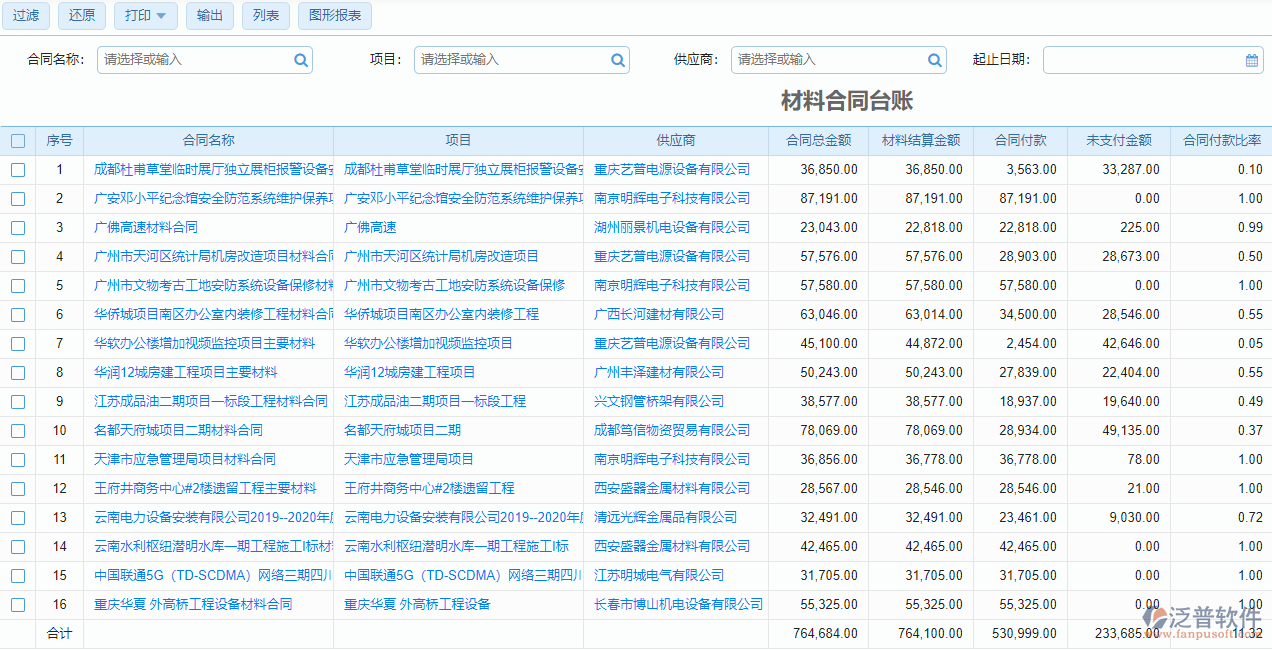
Task: Open the calendar icon beside 起止日期
Action: 1250,60
